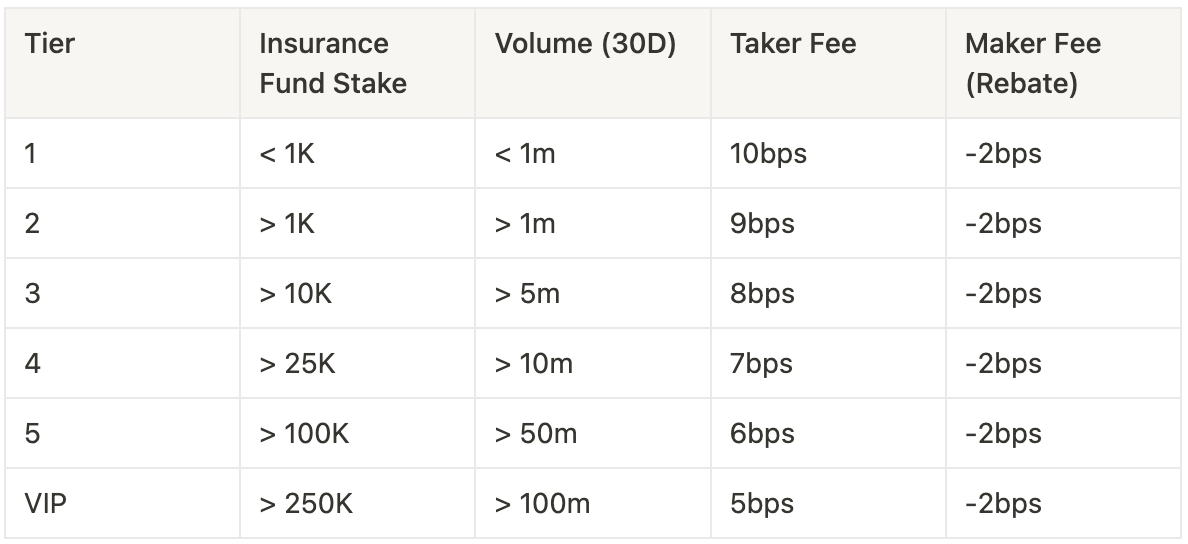Click the Maker Fee (Rebate) header
This screenshot has width=1188, height=544.
click(1032, 63)
